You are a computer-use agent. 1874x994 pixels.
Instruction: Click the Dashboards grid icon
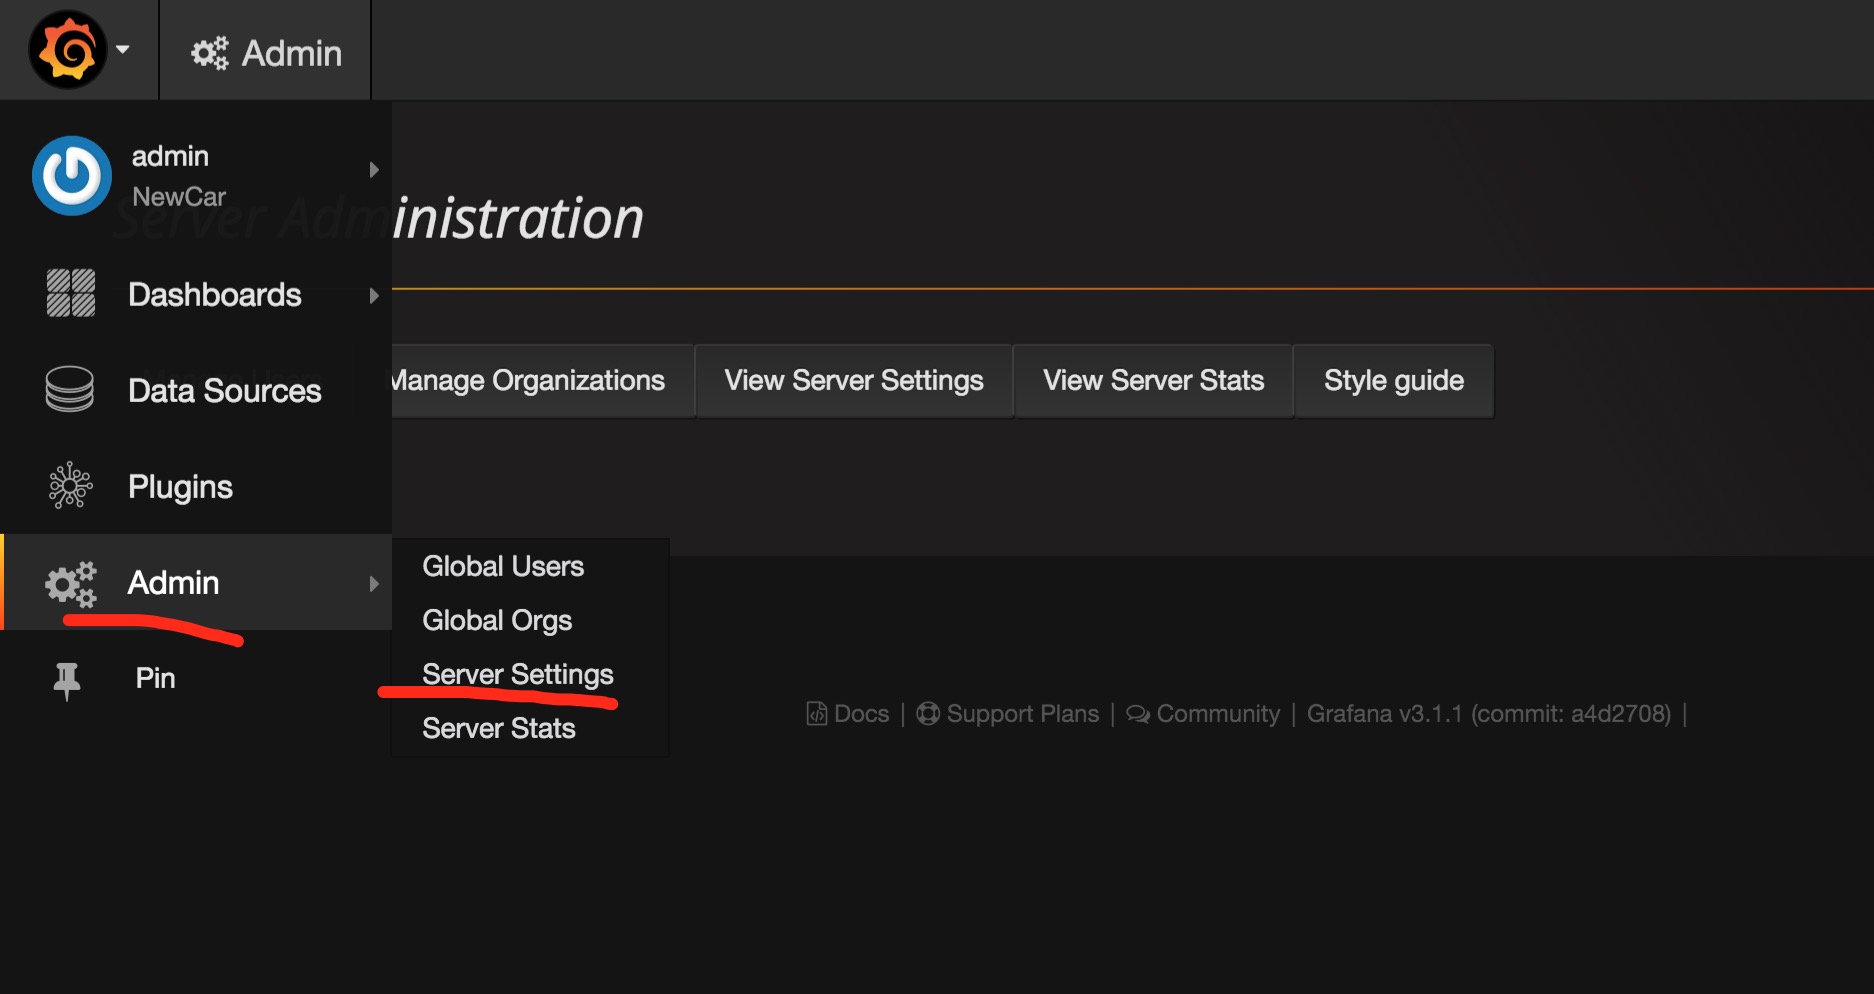[x=71, y=294]
